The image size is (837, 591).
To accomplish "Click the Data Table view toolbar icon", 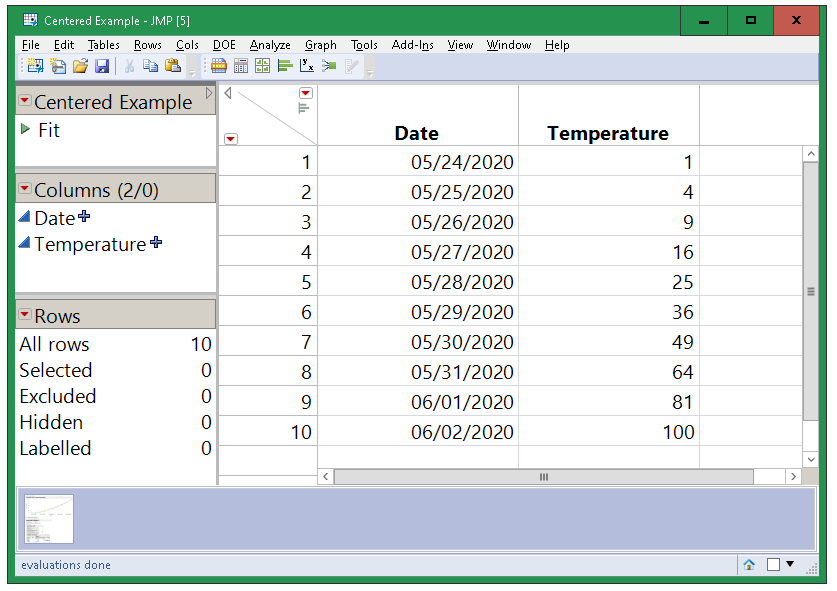I will (218, 66).
